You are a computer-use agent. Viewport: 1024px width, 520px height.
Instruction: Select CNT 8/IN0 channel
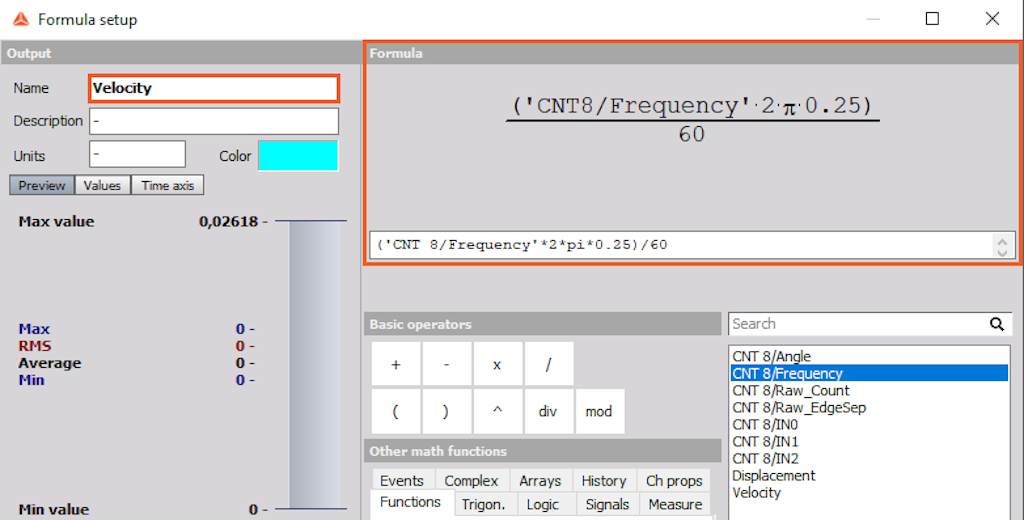coord(869,425)
